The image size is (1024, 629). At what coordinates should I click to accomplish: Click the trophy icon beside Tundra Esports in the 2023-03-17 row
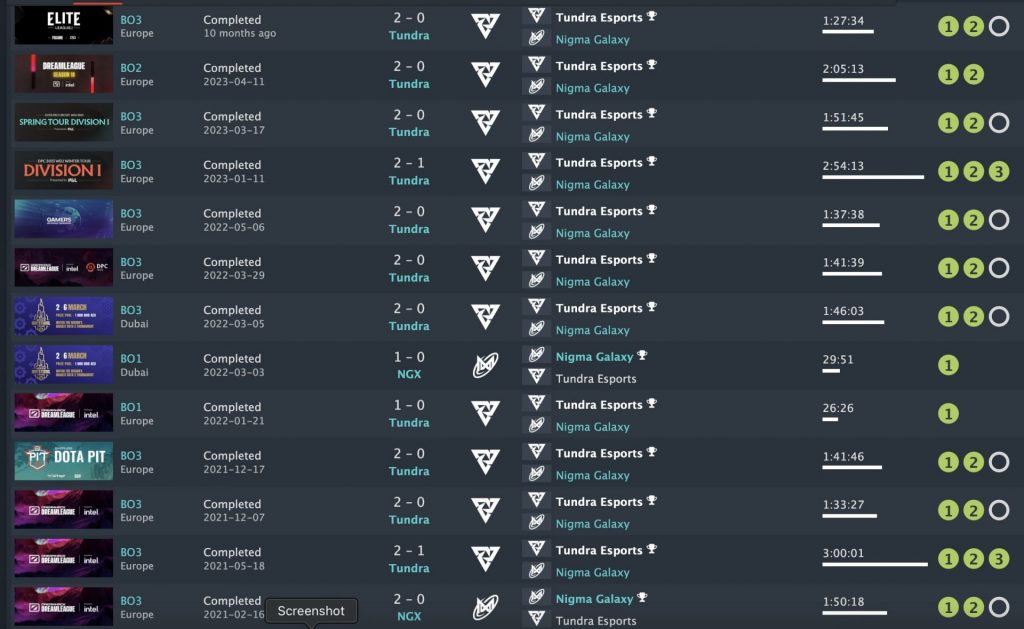652,114
